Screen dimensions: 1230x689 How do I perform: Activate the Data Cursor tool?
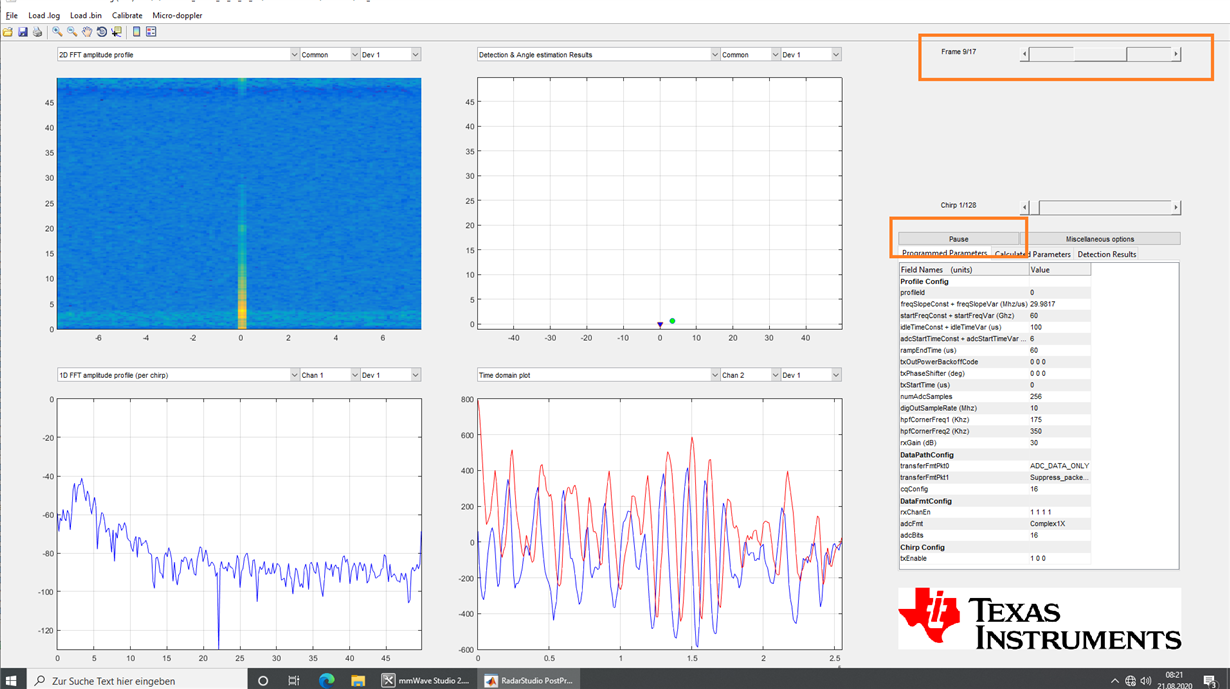coord(118,31)
